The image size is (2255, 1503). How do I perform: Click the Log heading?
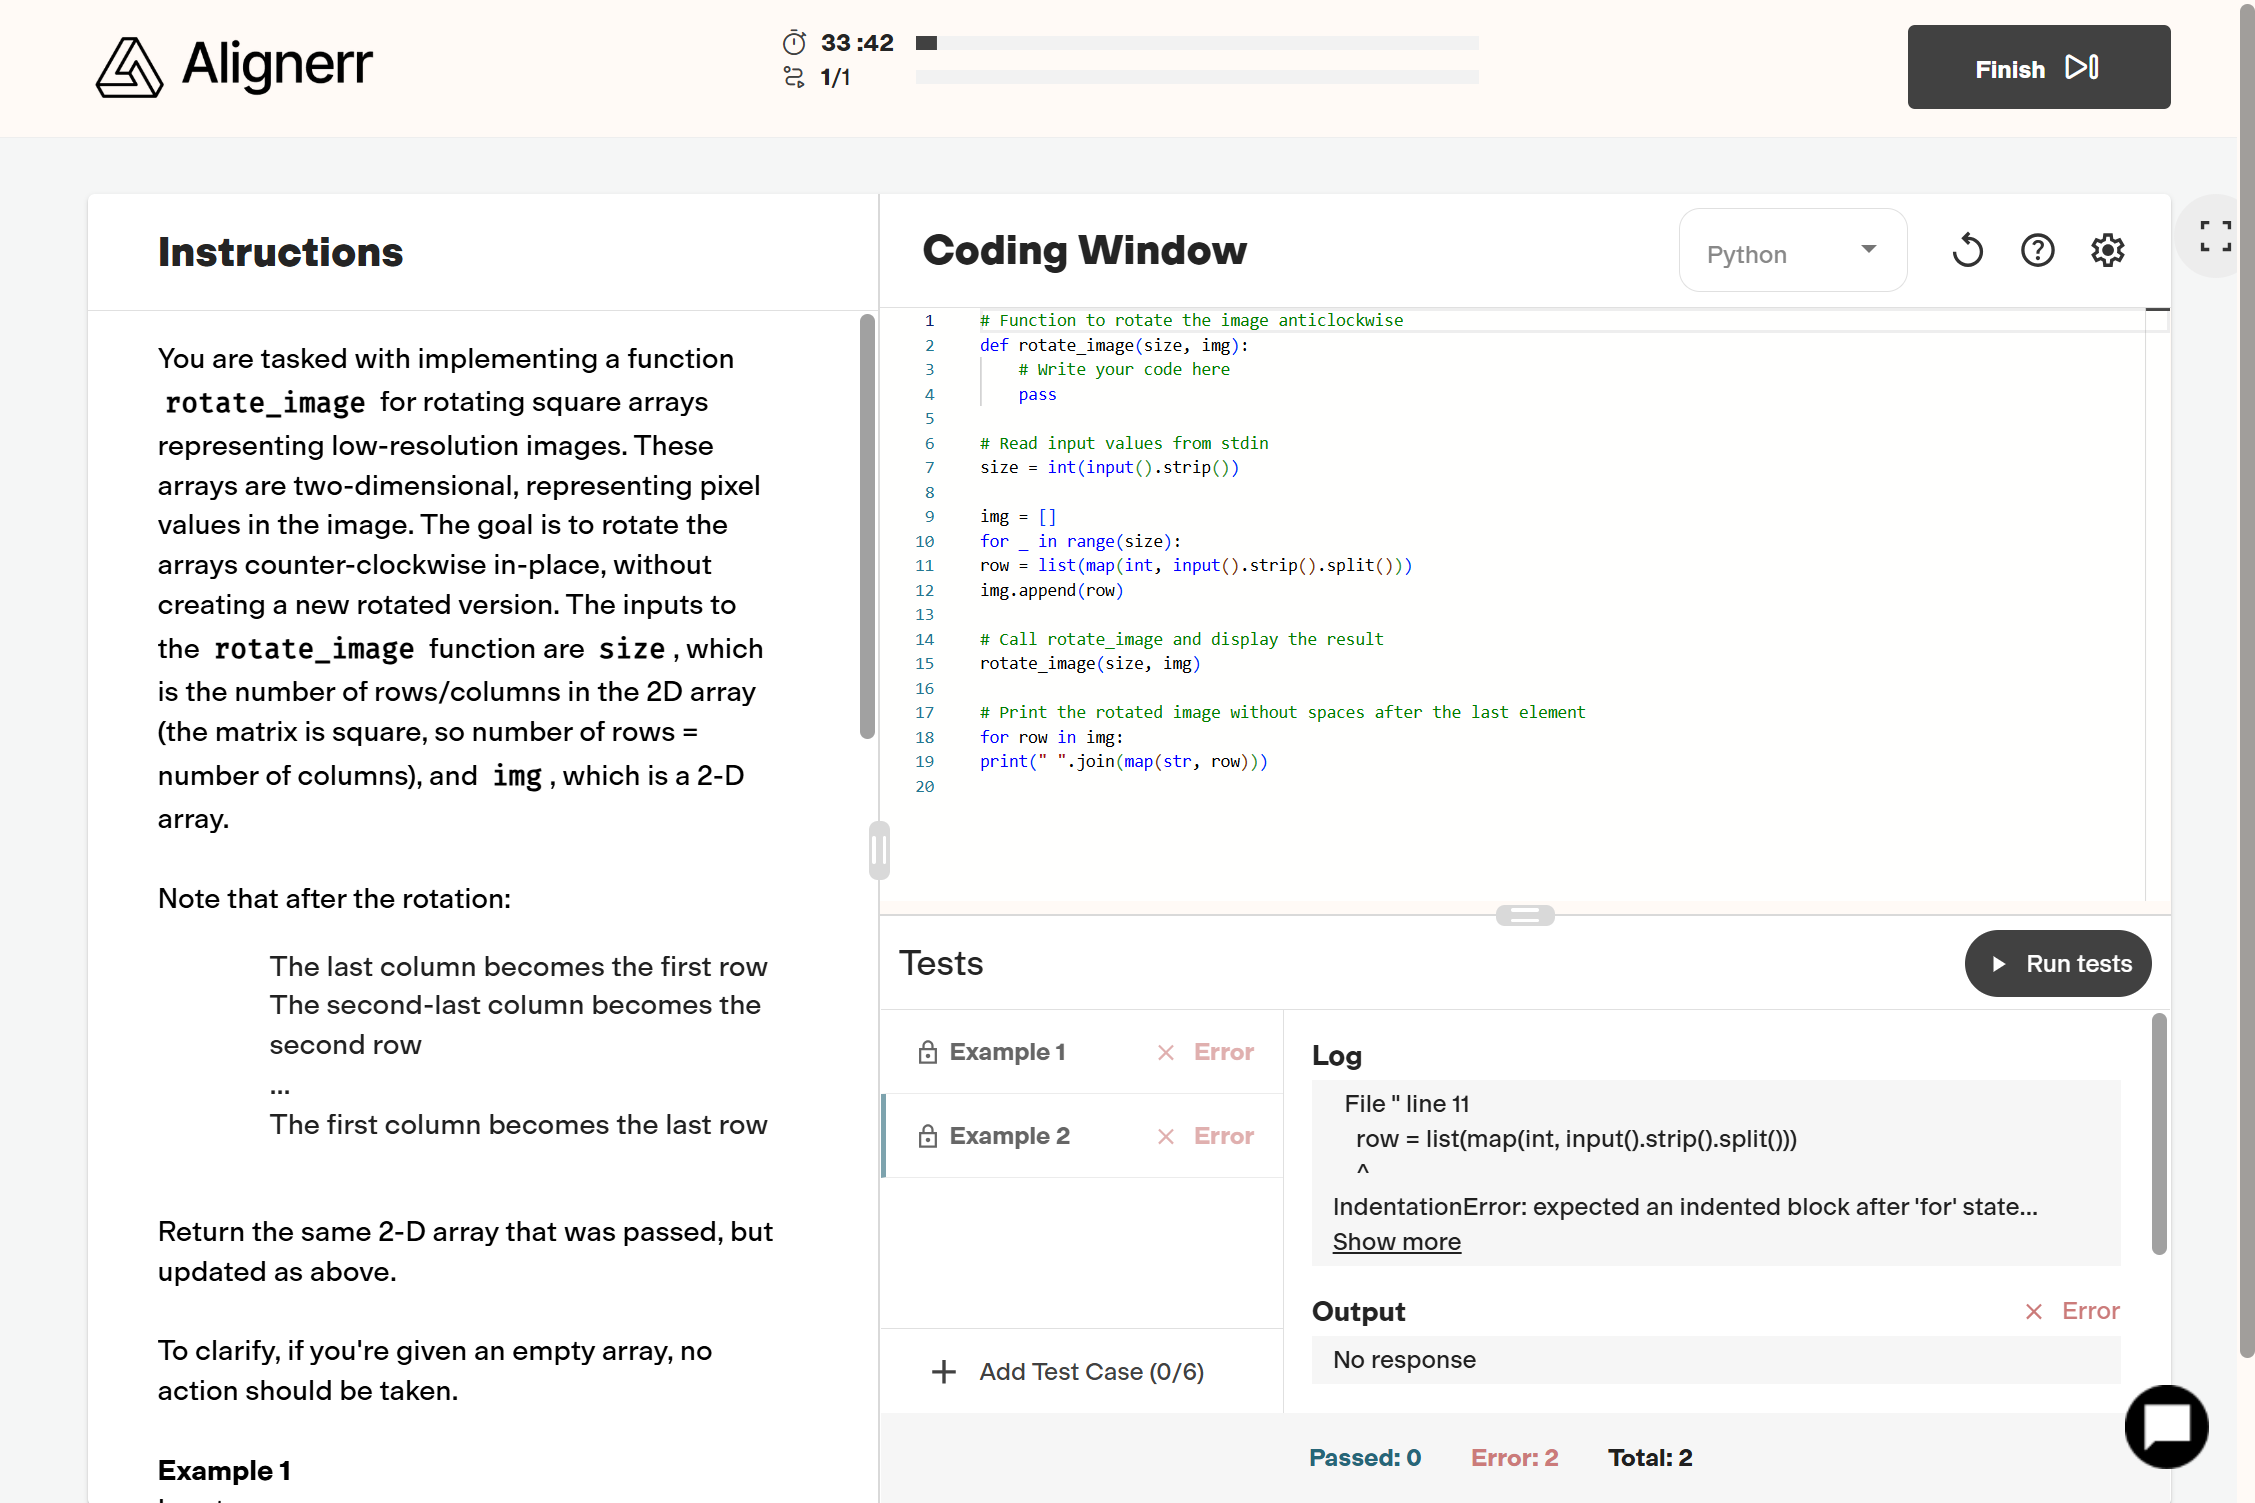pos(1336,1056)
